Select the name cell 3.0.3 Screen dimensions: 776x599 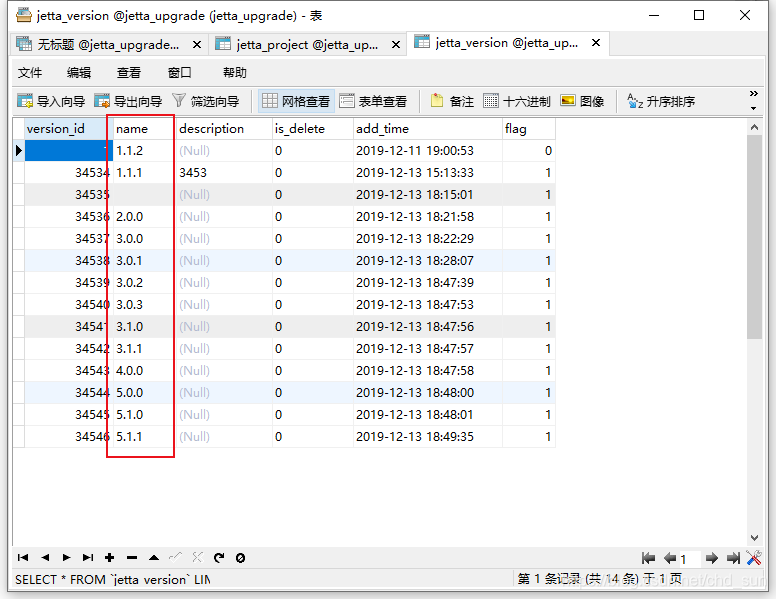point(144,304)
